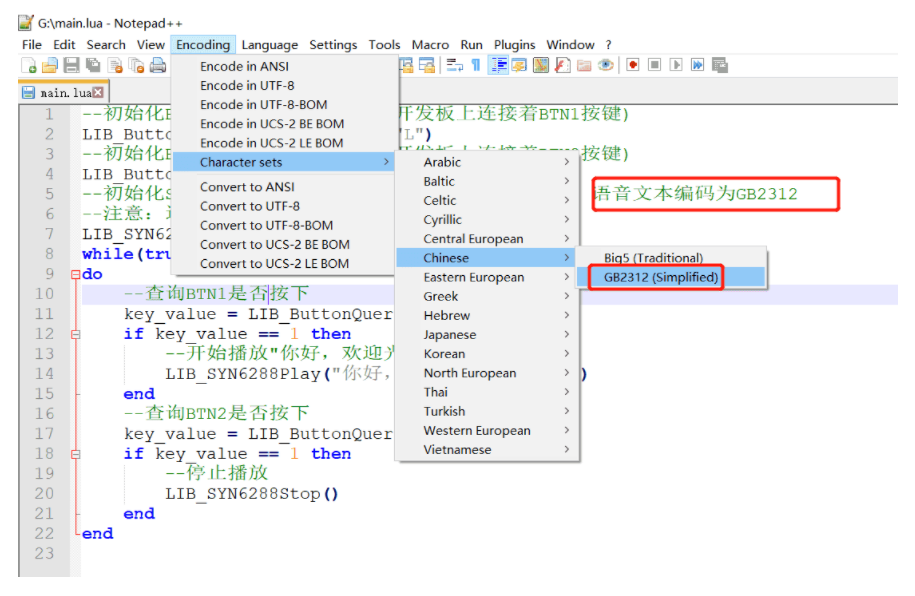Viewport: 915px width, 596px height.
Task: Open the Document Map icon
Action: click(541, 65)
